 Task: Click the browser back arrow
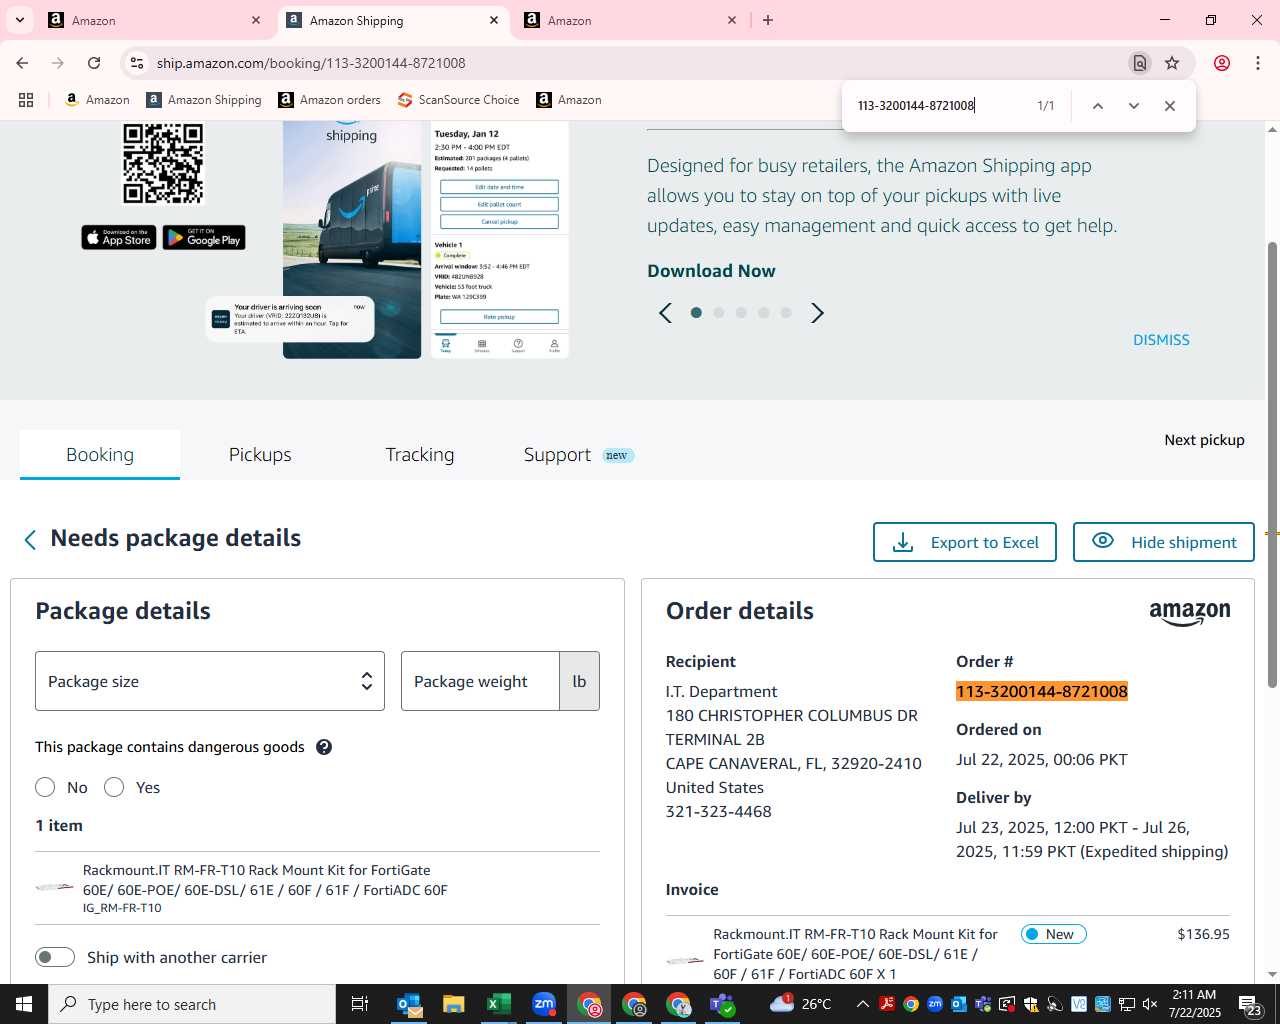[x=22, y=63]
